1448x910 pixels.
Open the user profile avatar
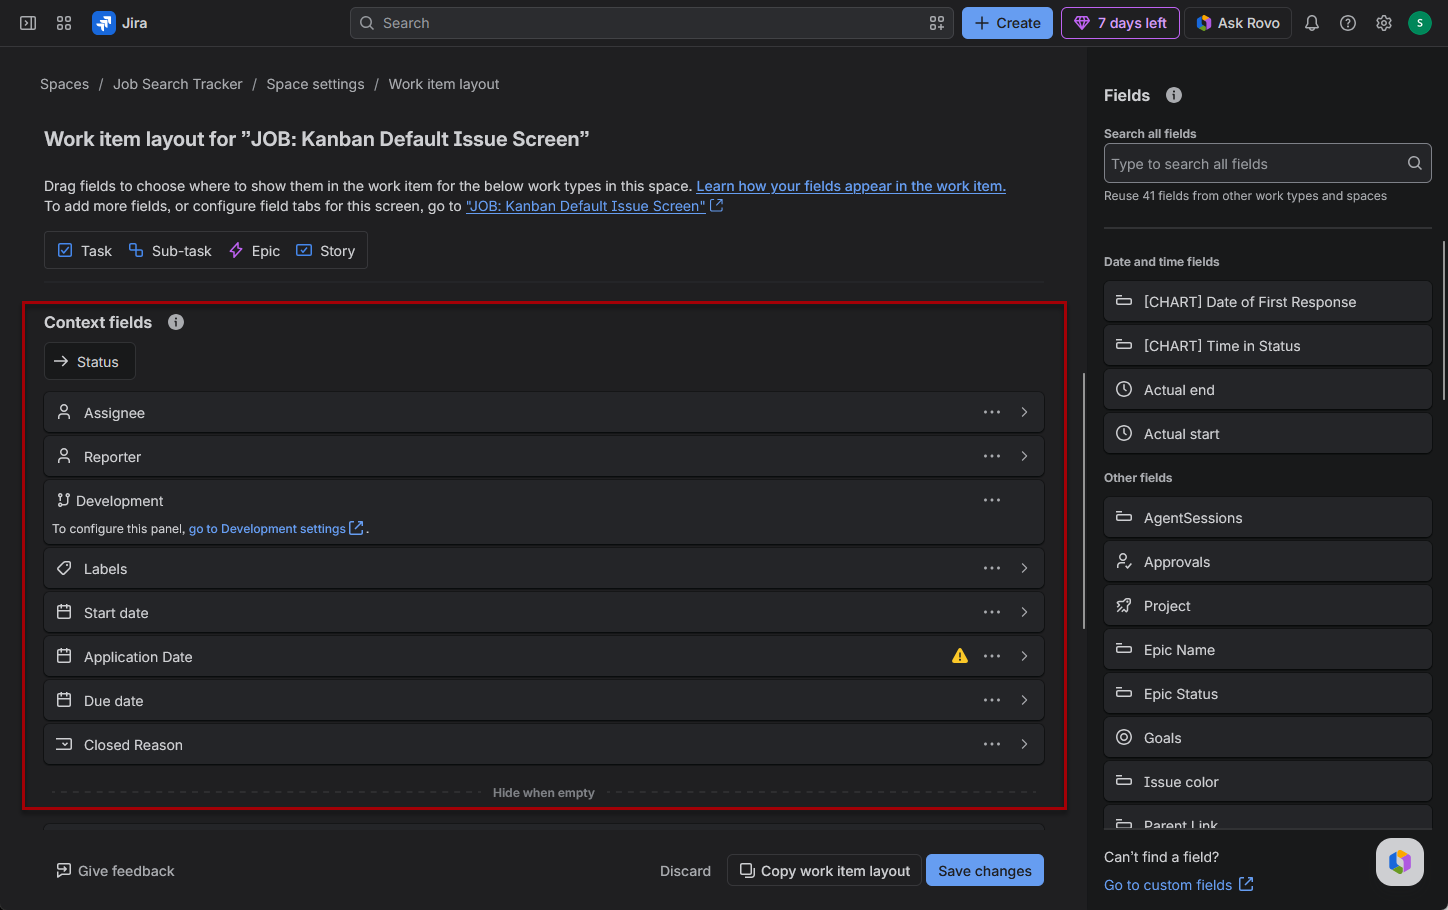pyautogui.click(x=1420, y=23)
